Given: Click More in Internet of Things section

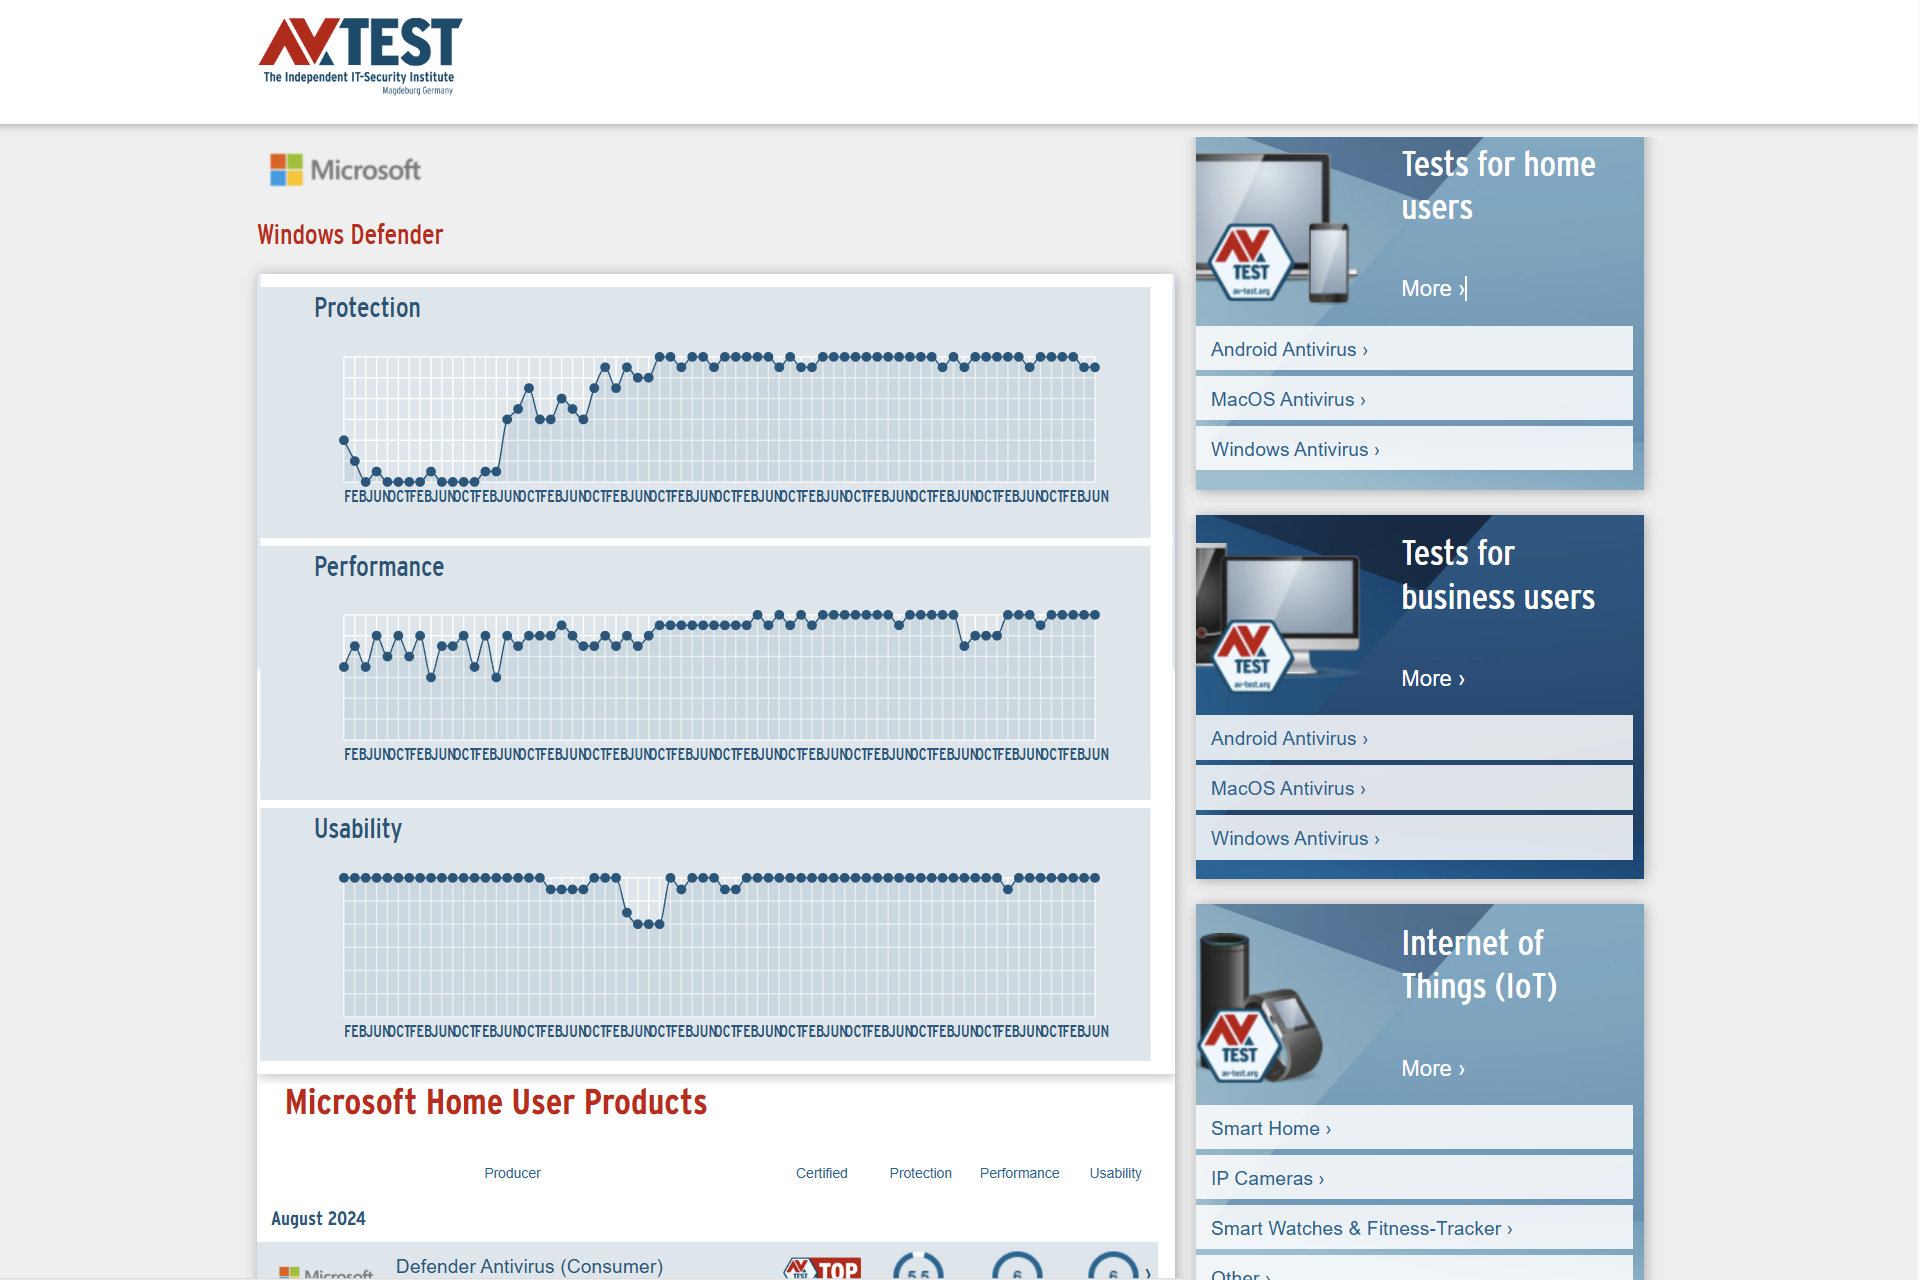Looking at the screenshot, I should click(1433, 1067).
